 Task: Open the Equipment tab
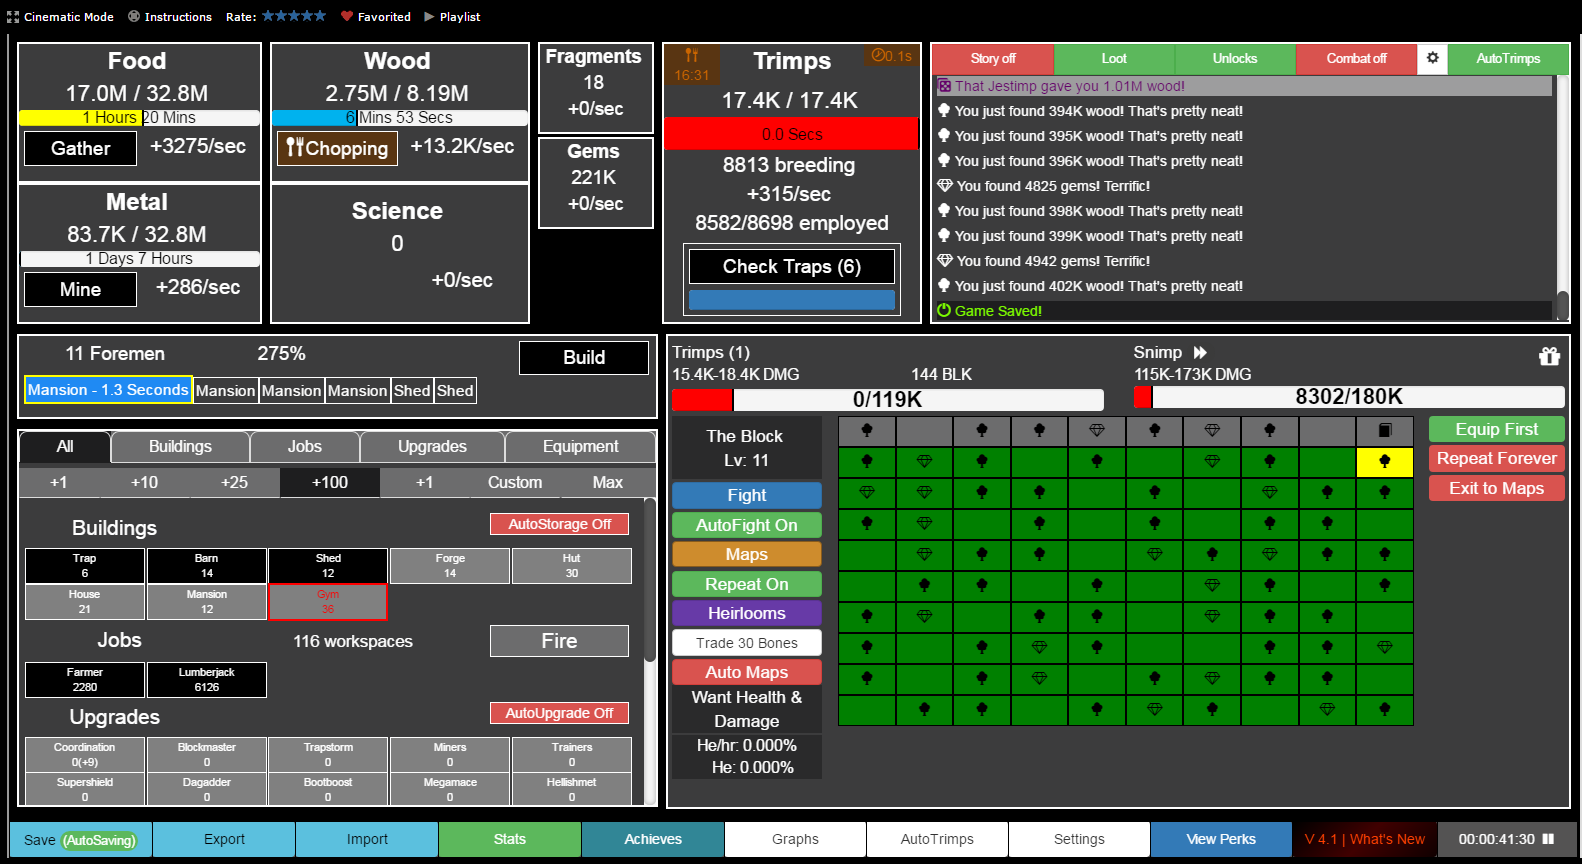click(581, 446)
